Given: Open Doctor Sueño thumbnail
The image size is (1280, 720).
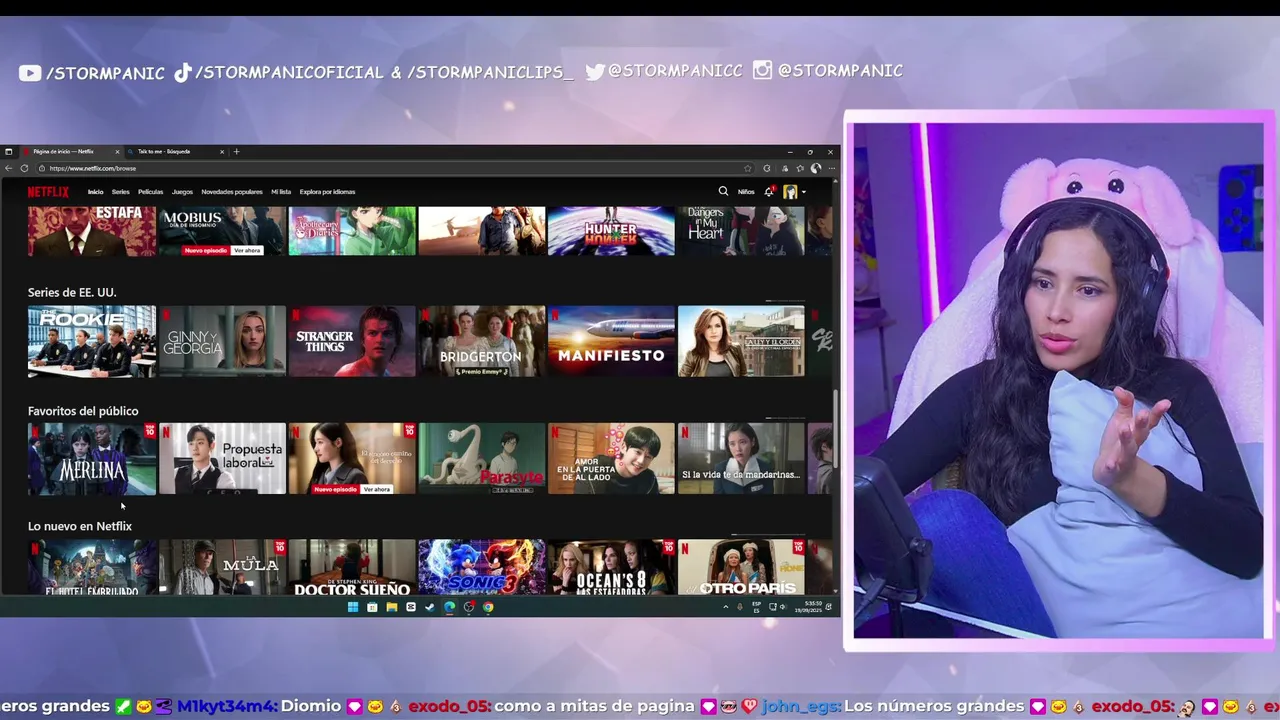Looking at the screenshot, I should 352,567.
